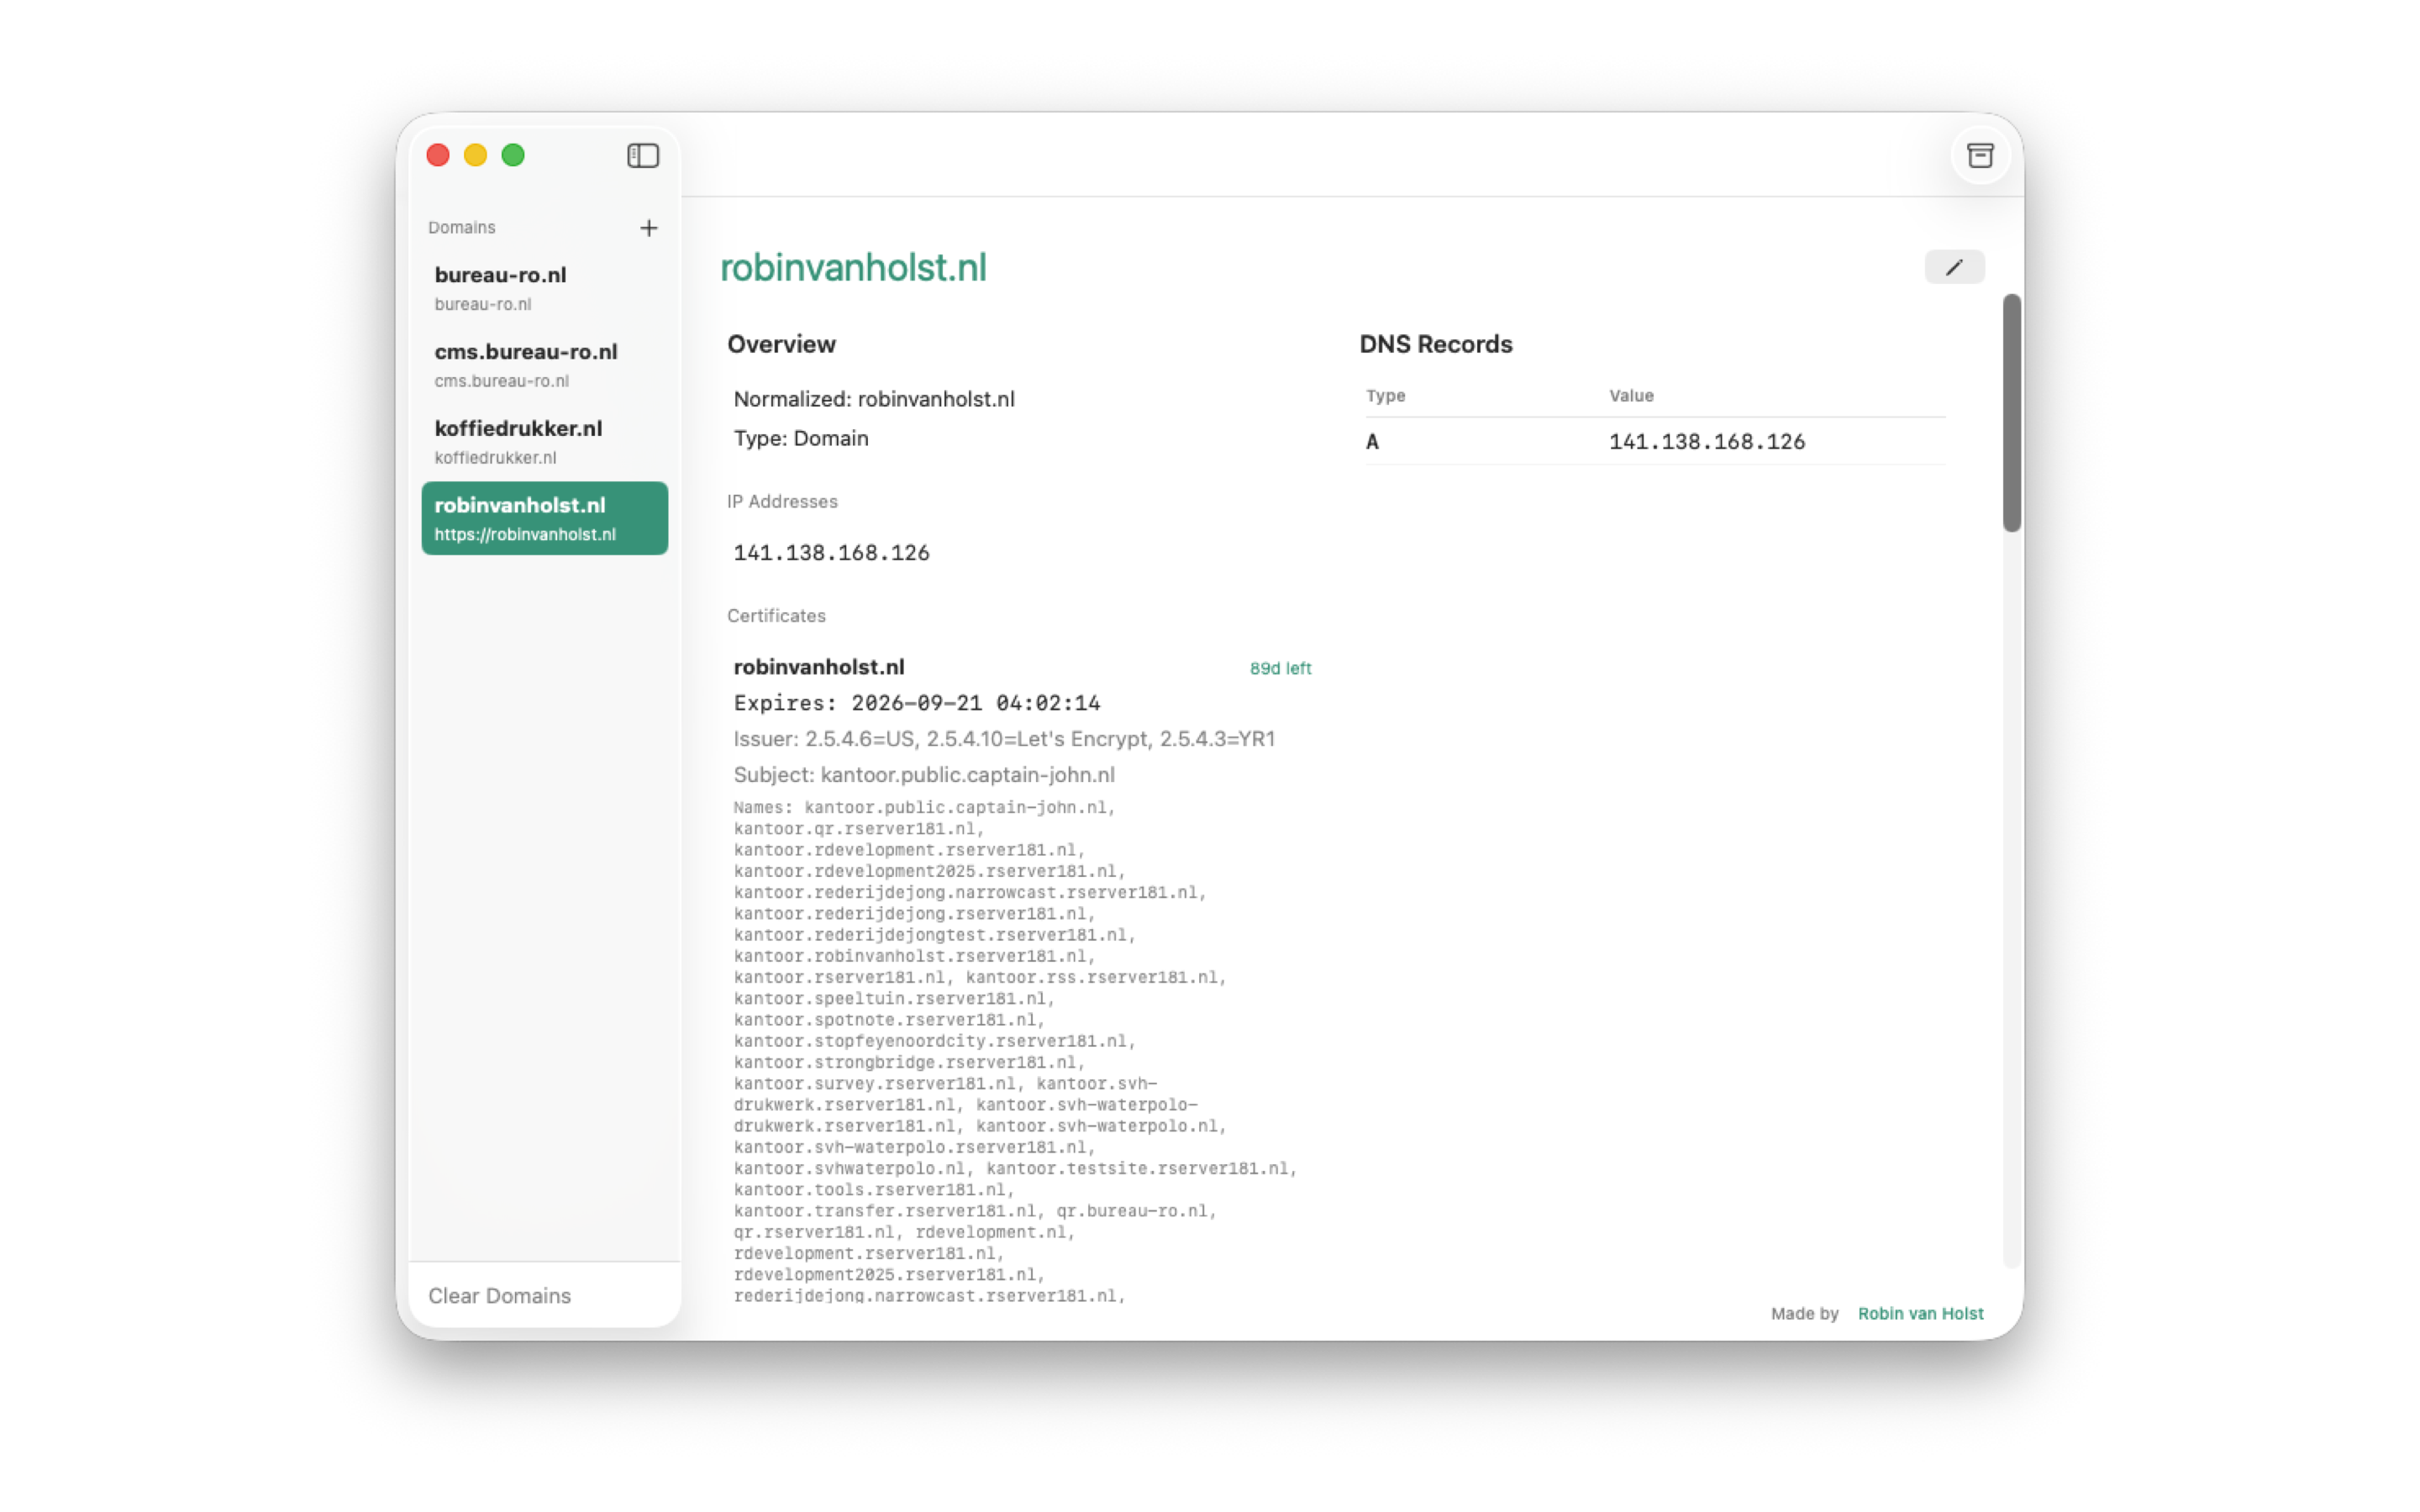The height and width of the screenshot is (1512, 2420).
Task: Click the Overview heading
Action: (781, 344)
